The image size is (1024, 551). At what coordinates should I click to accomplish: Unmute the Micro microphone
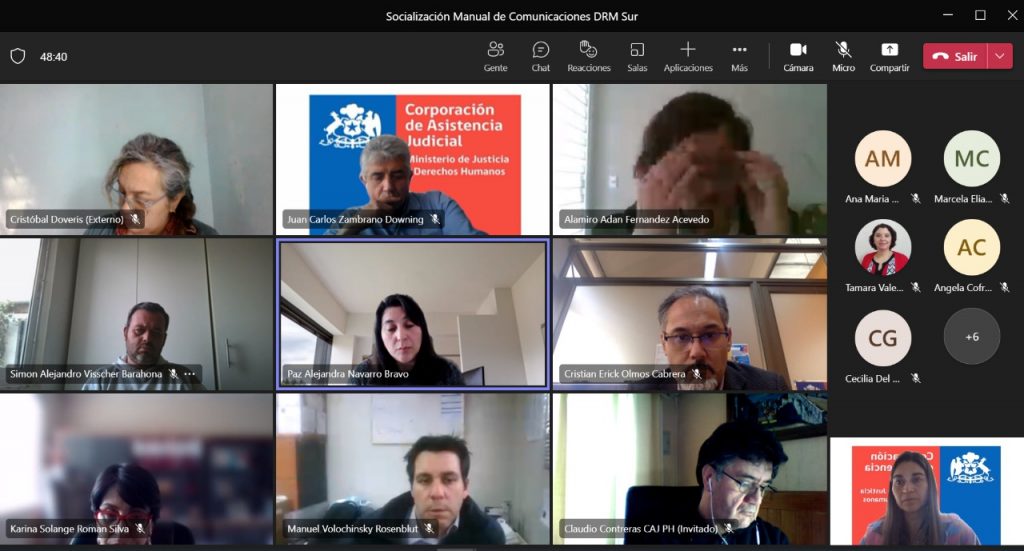(843, 56)
